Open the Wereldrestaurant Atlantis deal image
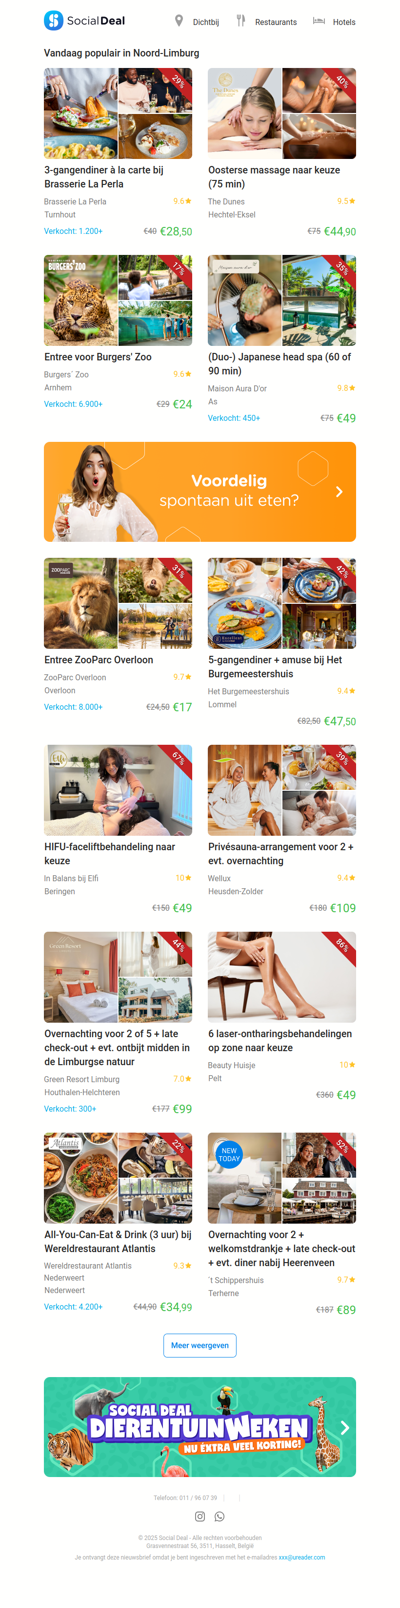 coord(118,1178)
